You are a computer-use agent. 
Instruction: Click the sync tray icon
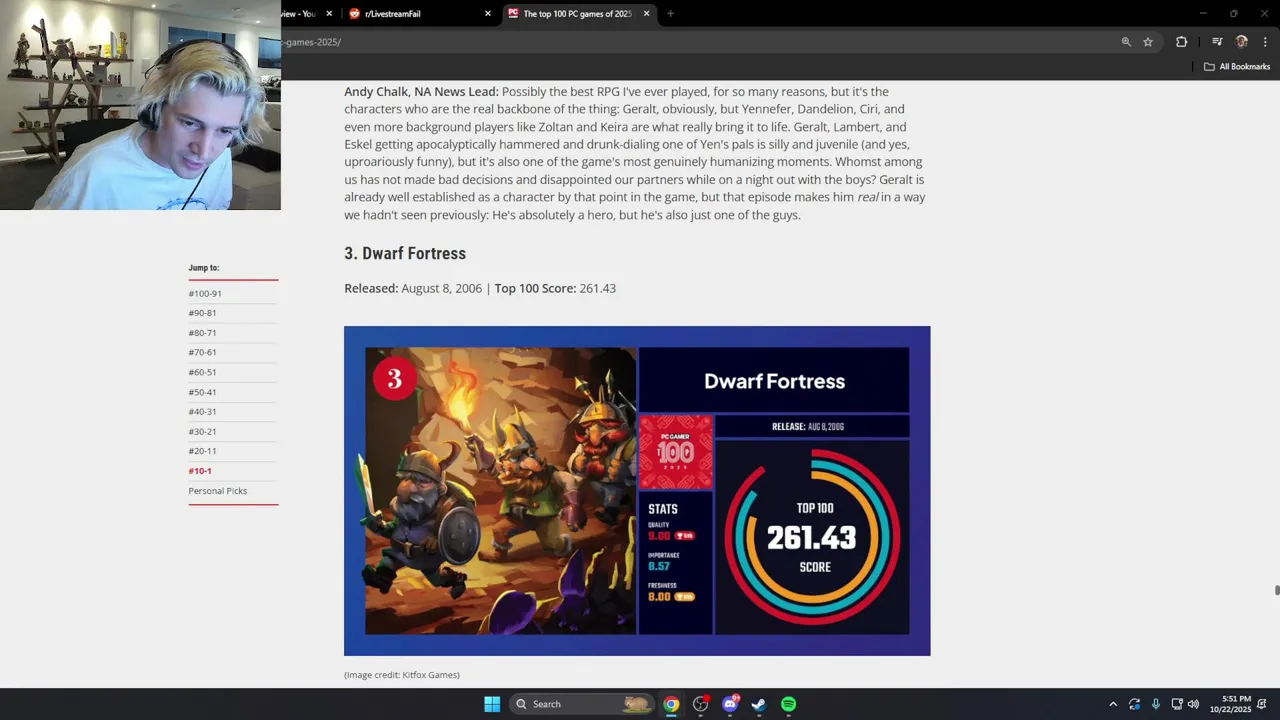click(1134, 704)
